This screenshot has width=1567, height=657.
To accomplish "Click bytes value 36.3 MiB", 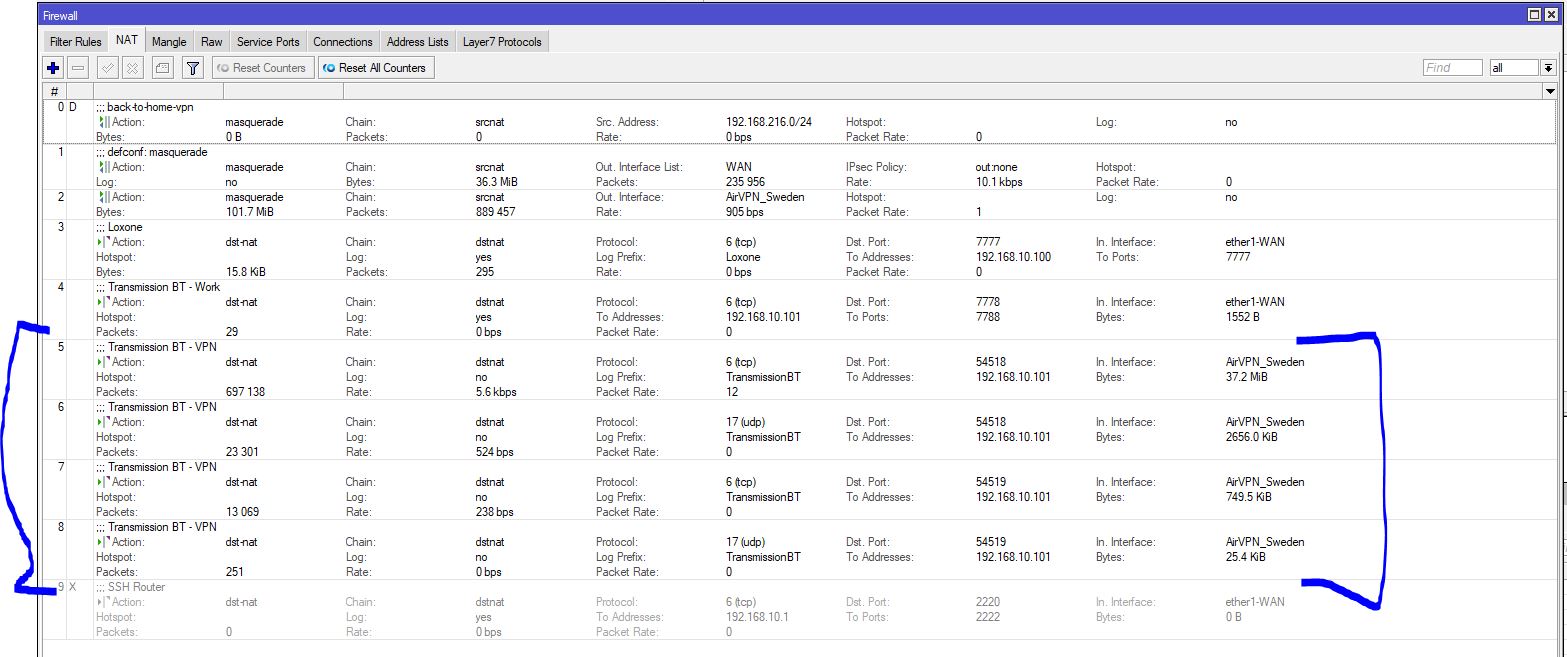I will (x=496, y=182).
